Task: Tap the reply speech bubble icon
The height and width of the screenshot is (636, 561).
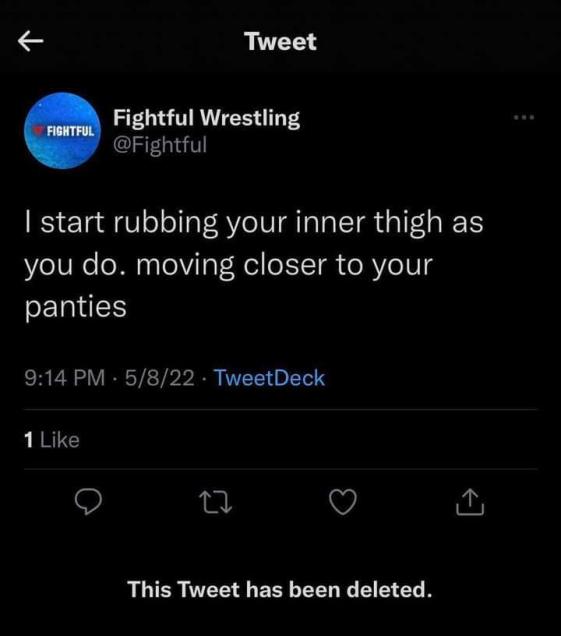Action: (x=88, y=502)
